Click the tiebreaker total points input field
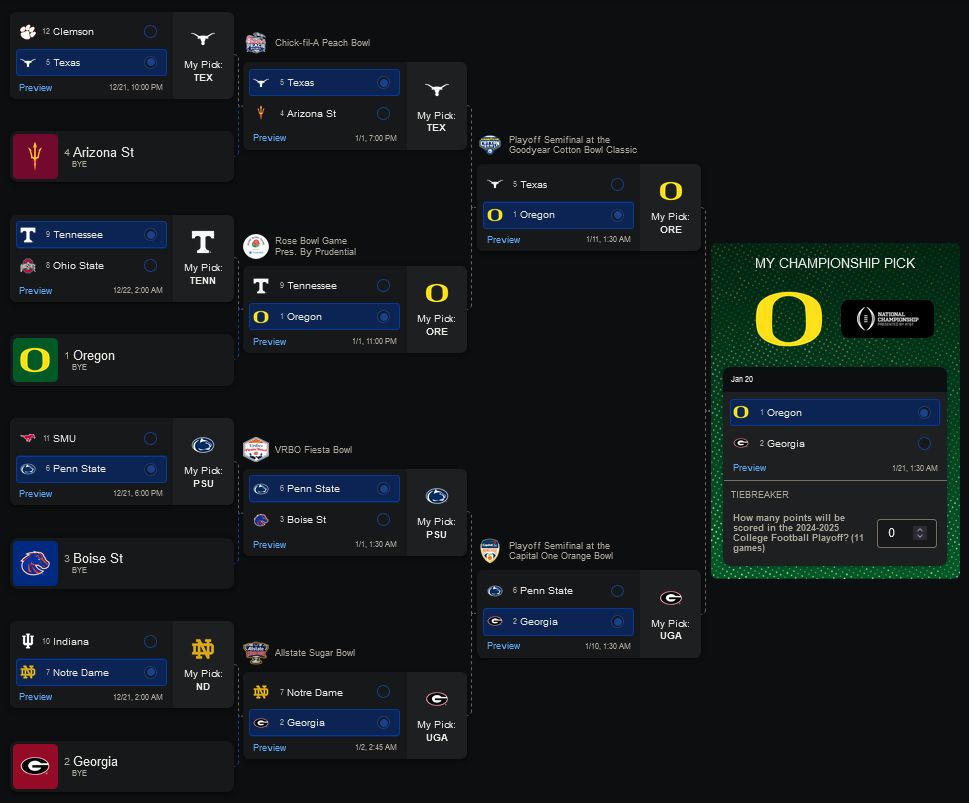Viewport: 969px width, 803px height. [x=907, y=533]
